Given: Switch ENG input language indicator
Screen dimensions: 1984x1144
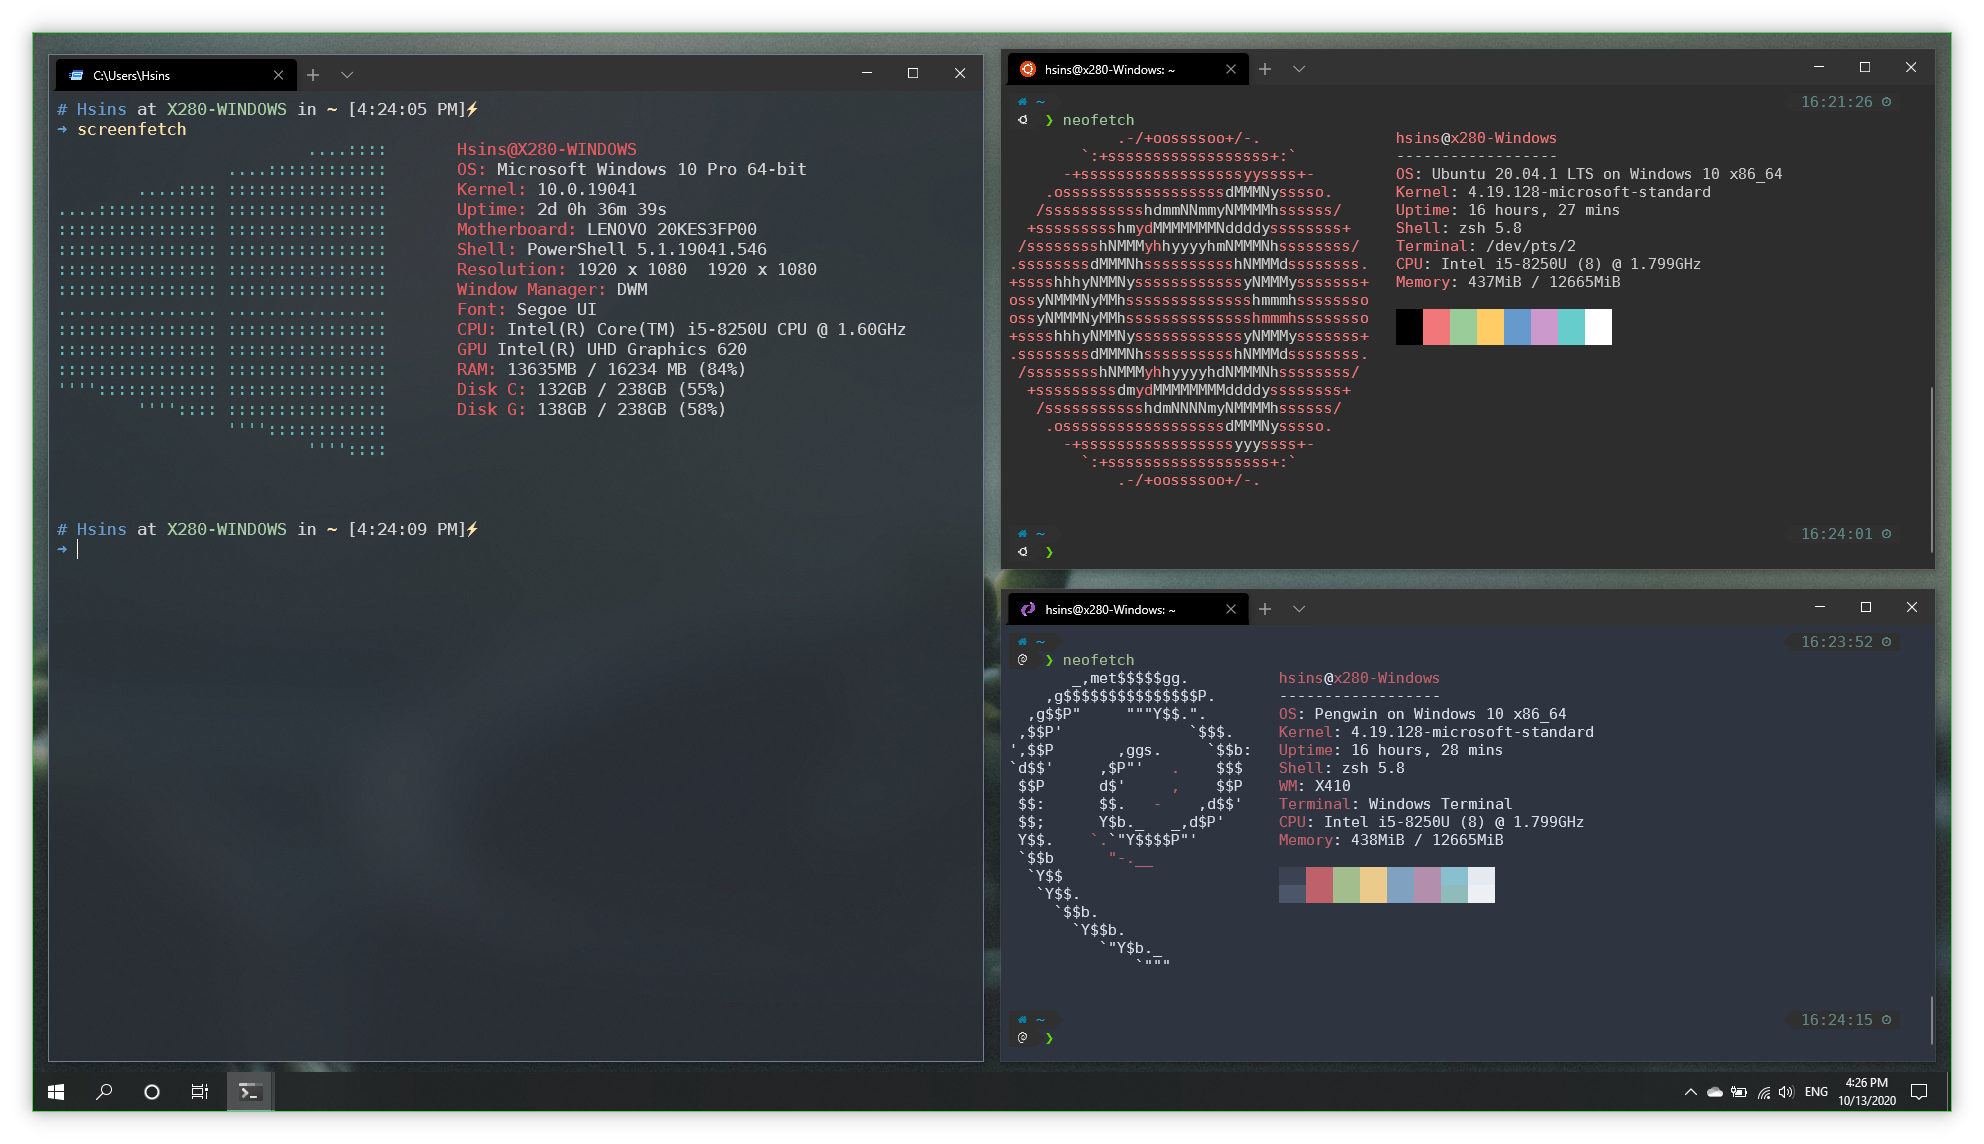Looking at the screenshot, I should click(1816, 1092).
